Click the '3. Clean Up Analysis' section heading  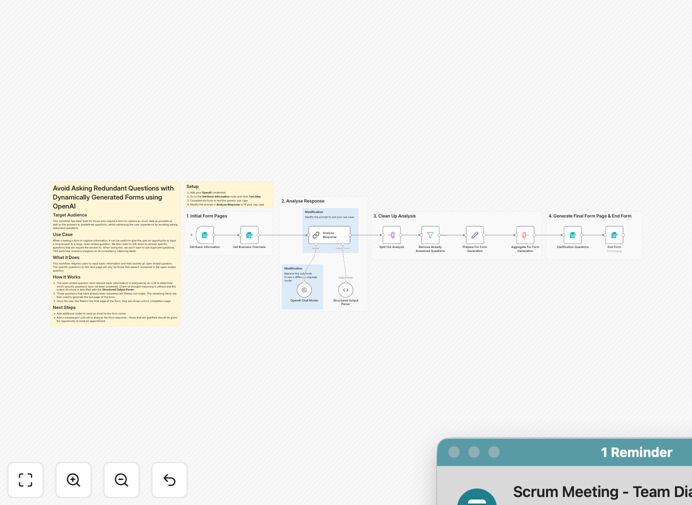point(395,216)
